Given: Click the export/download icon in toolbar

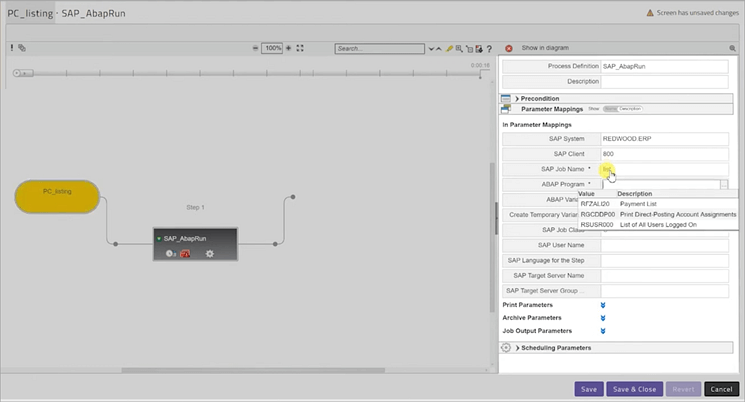Looking at the screenshot, I should coord(479,48).
